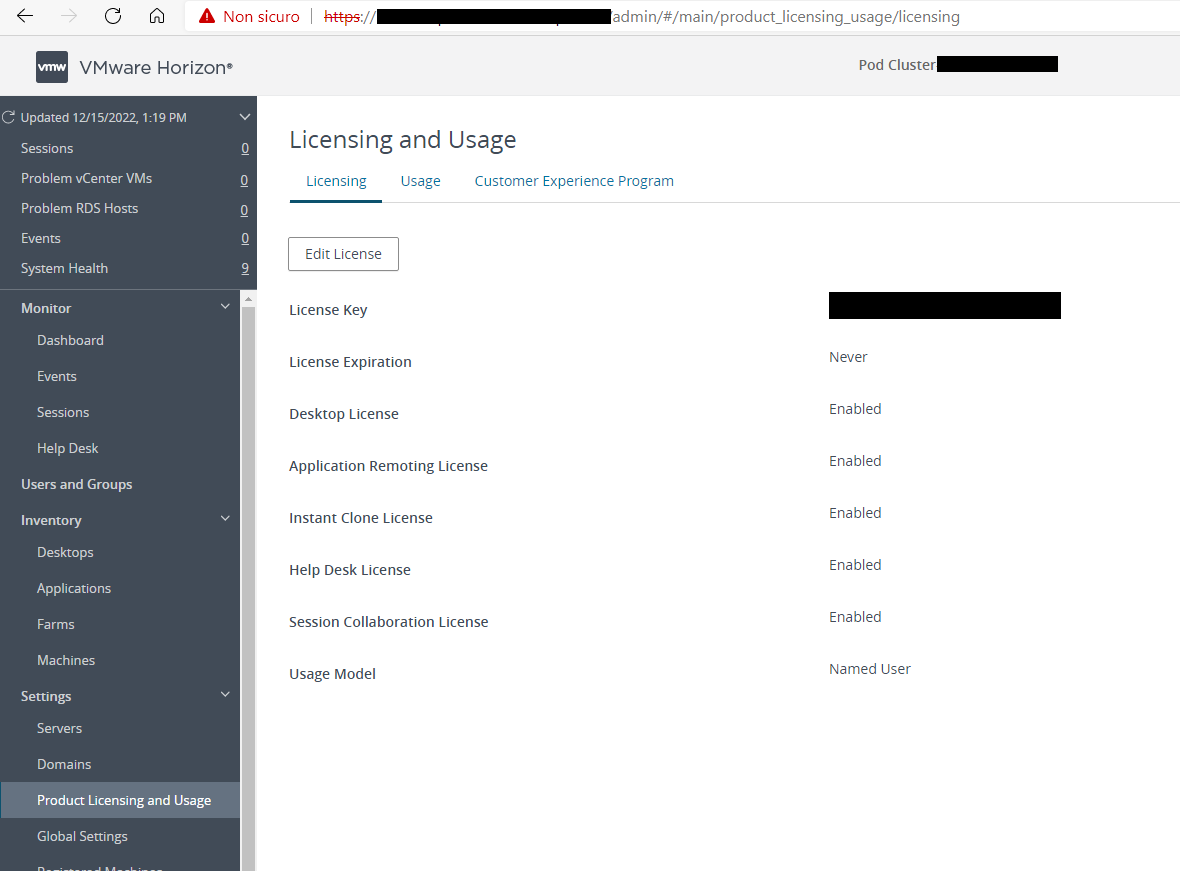Screen dimensions: 1180x871
Task: Open the Problem vCenter VMs count link
Action: point(244,180)
